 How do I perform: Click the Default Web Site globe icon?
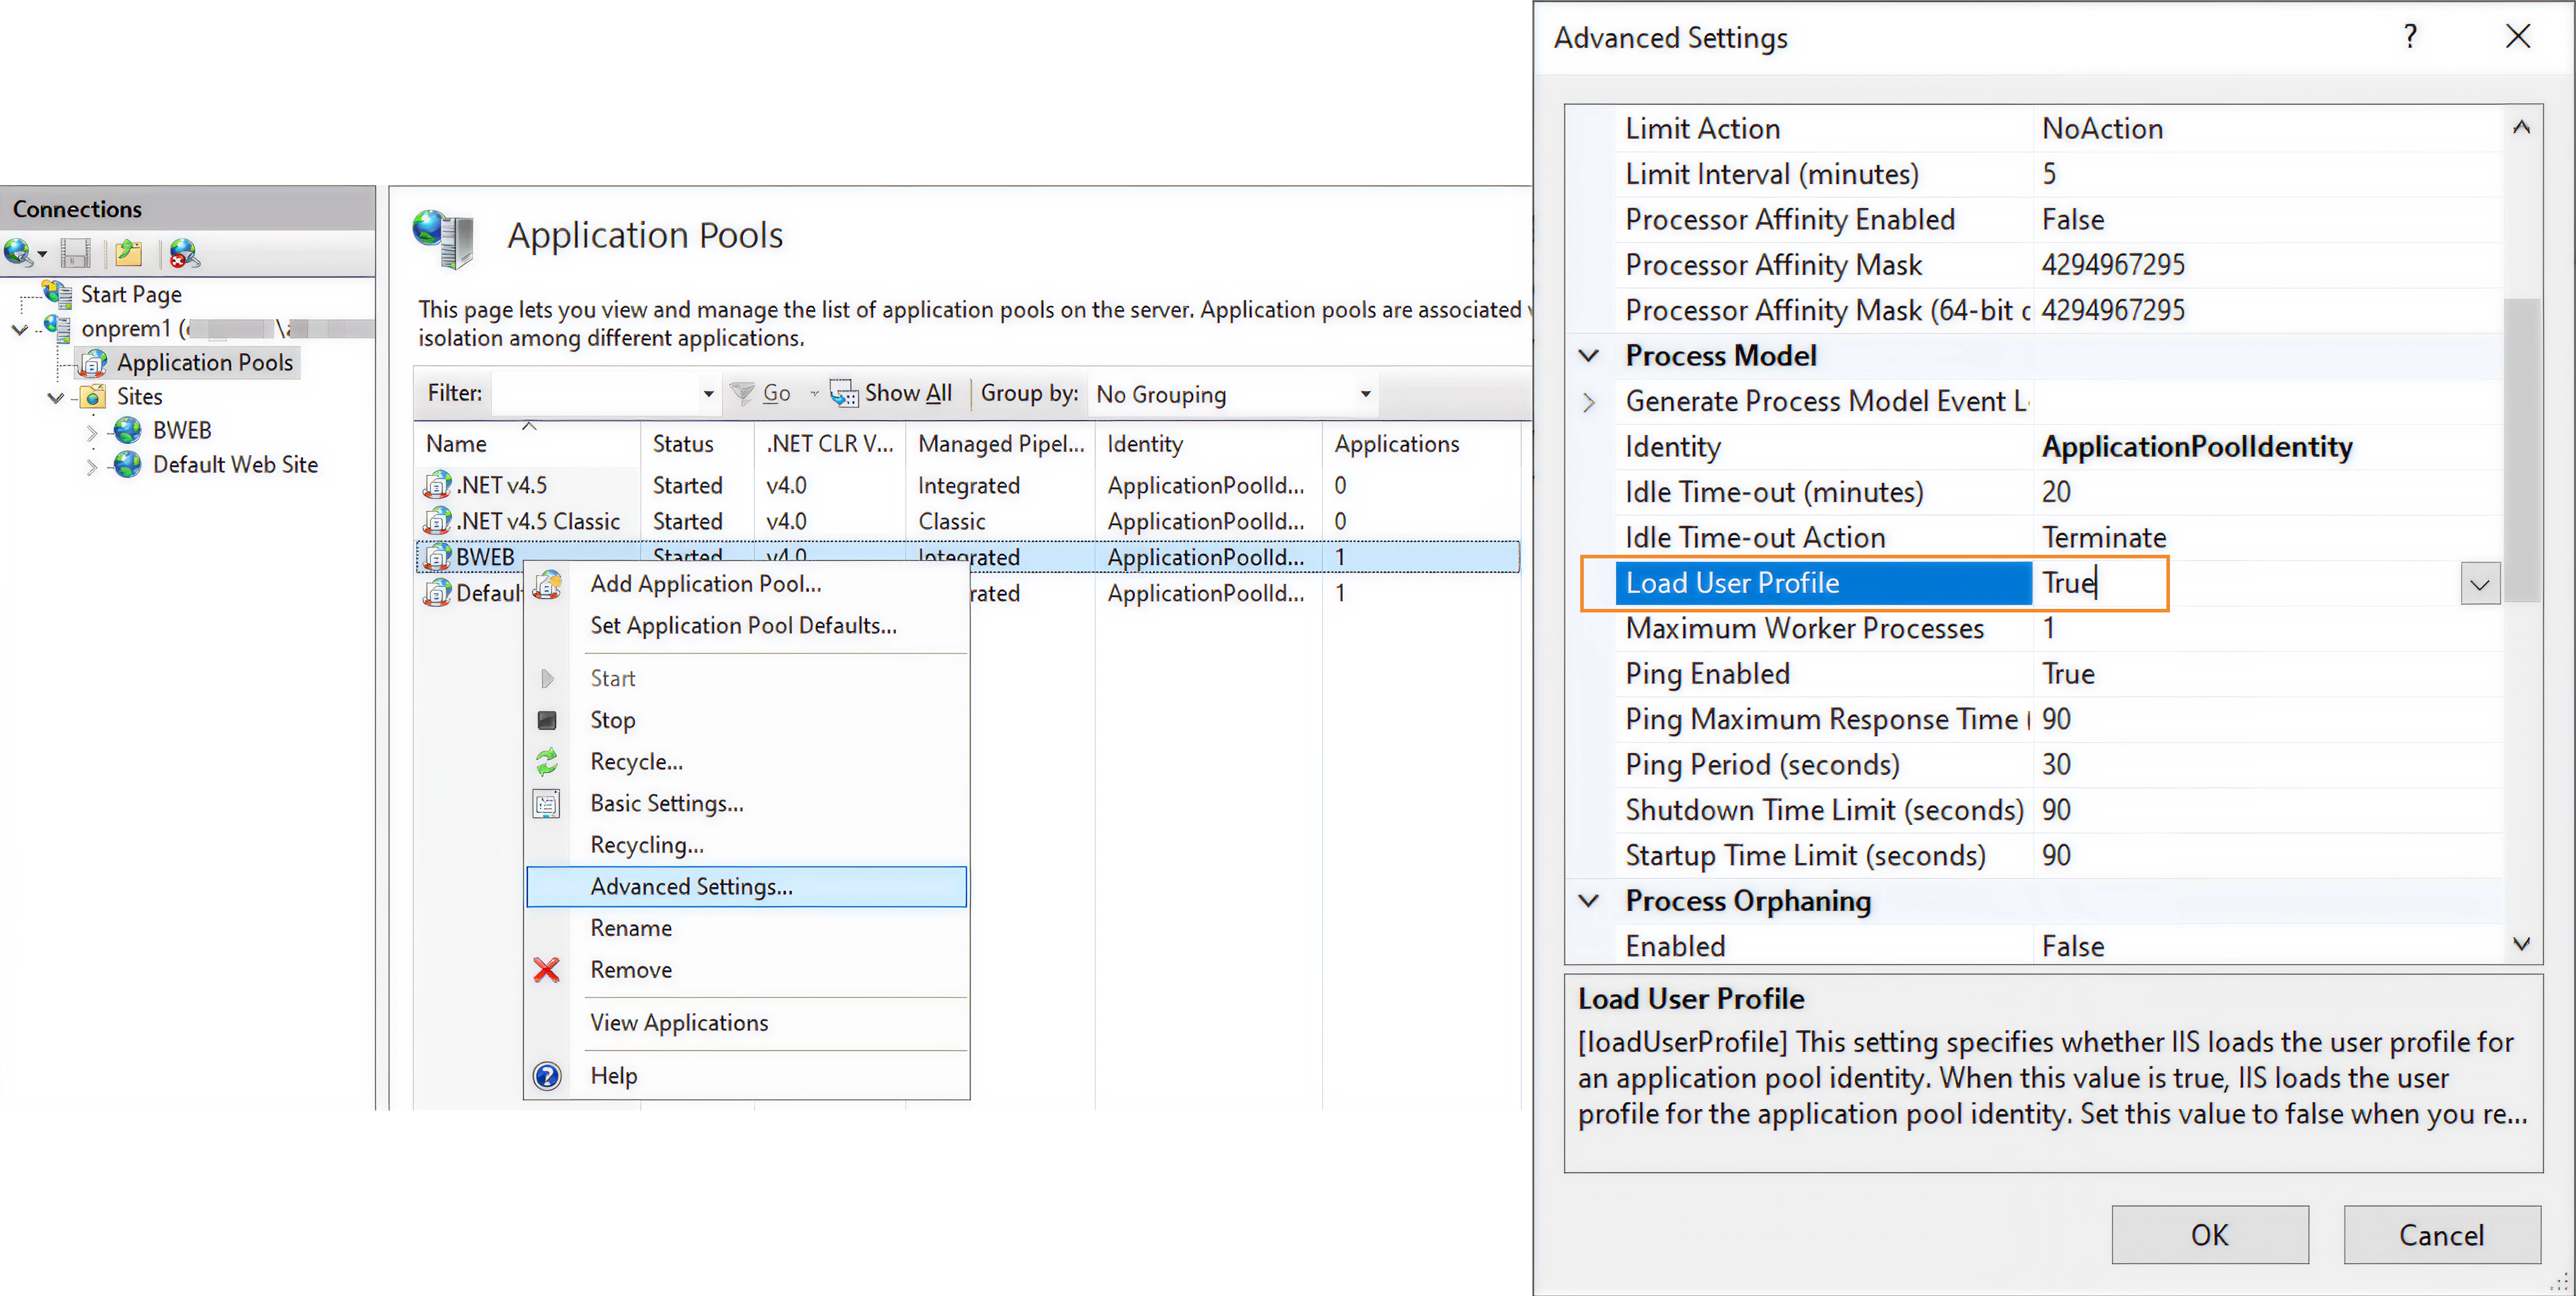(x=127, y=464)
